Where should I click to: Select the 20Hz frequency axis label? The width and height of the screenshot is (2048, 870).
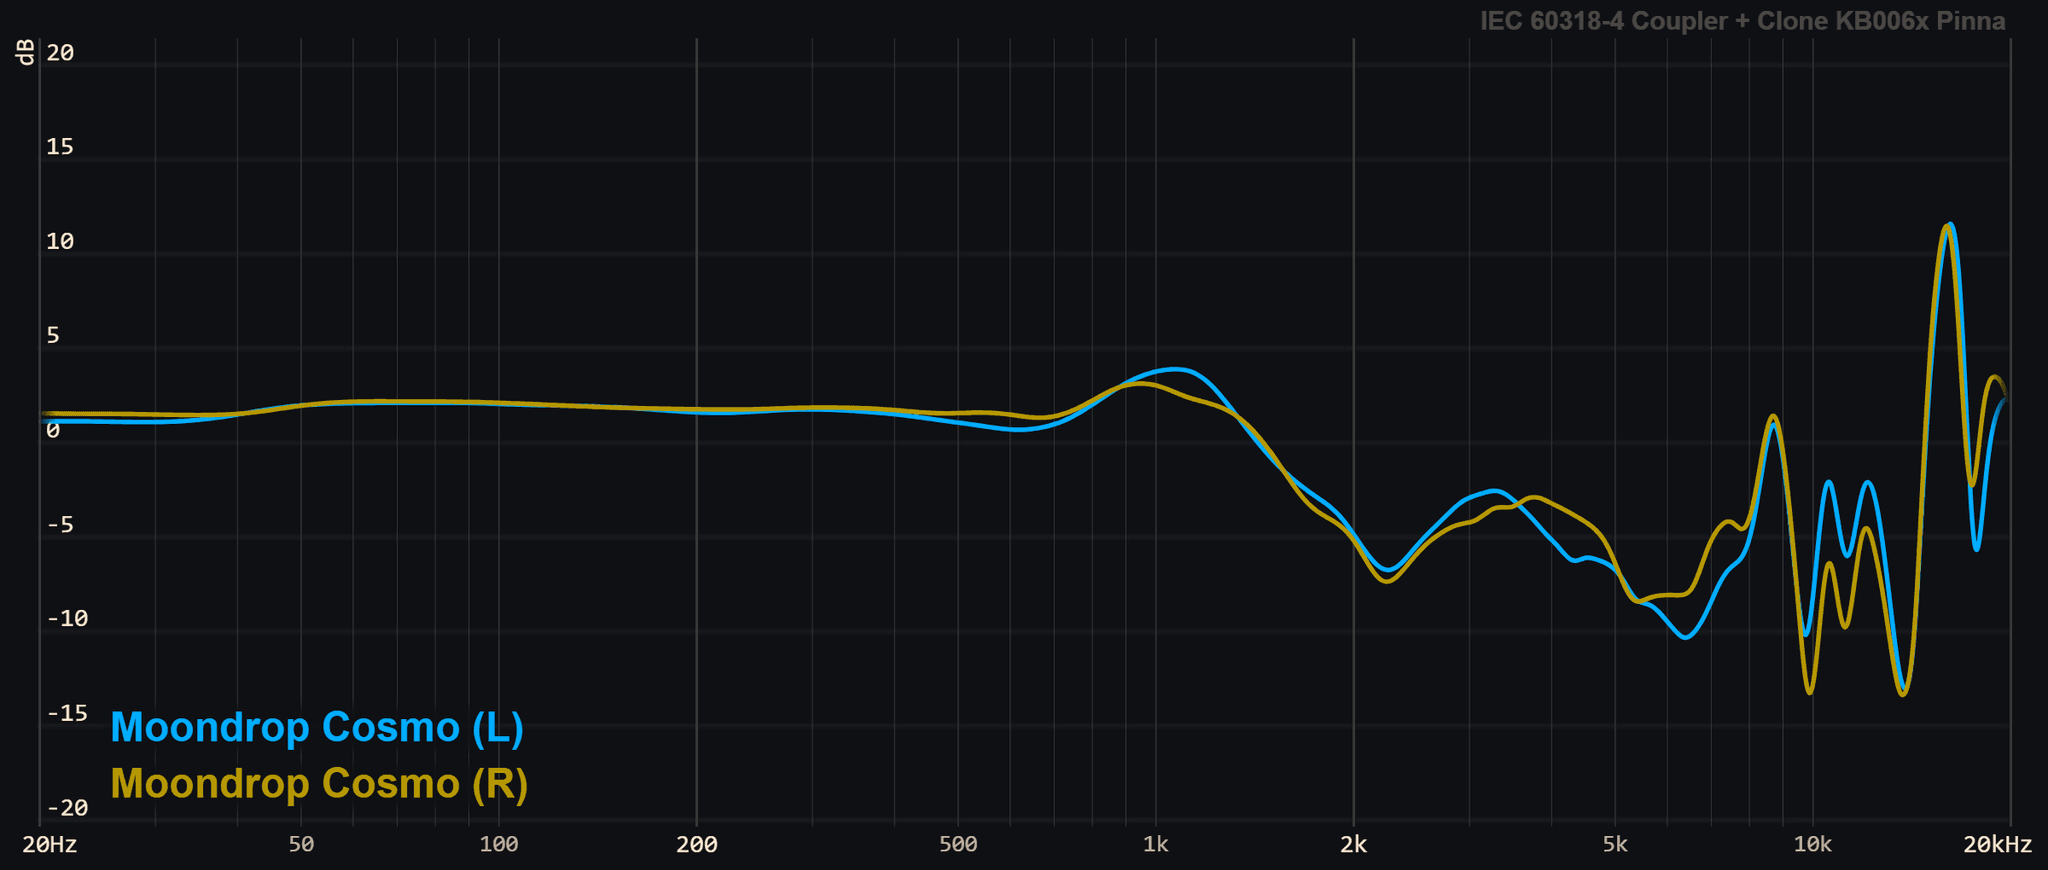coord(50,845)
